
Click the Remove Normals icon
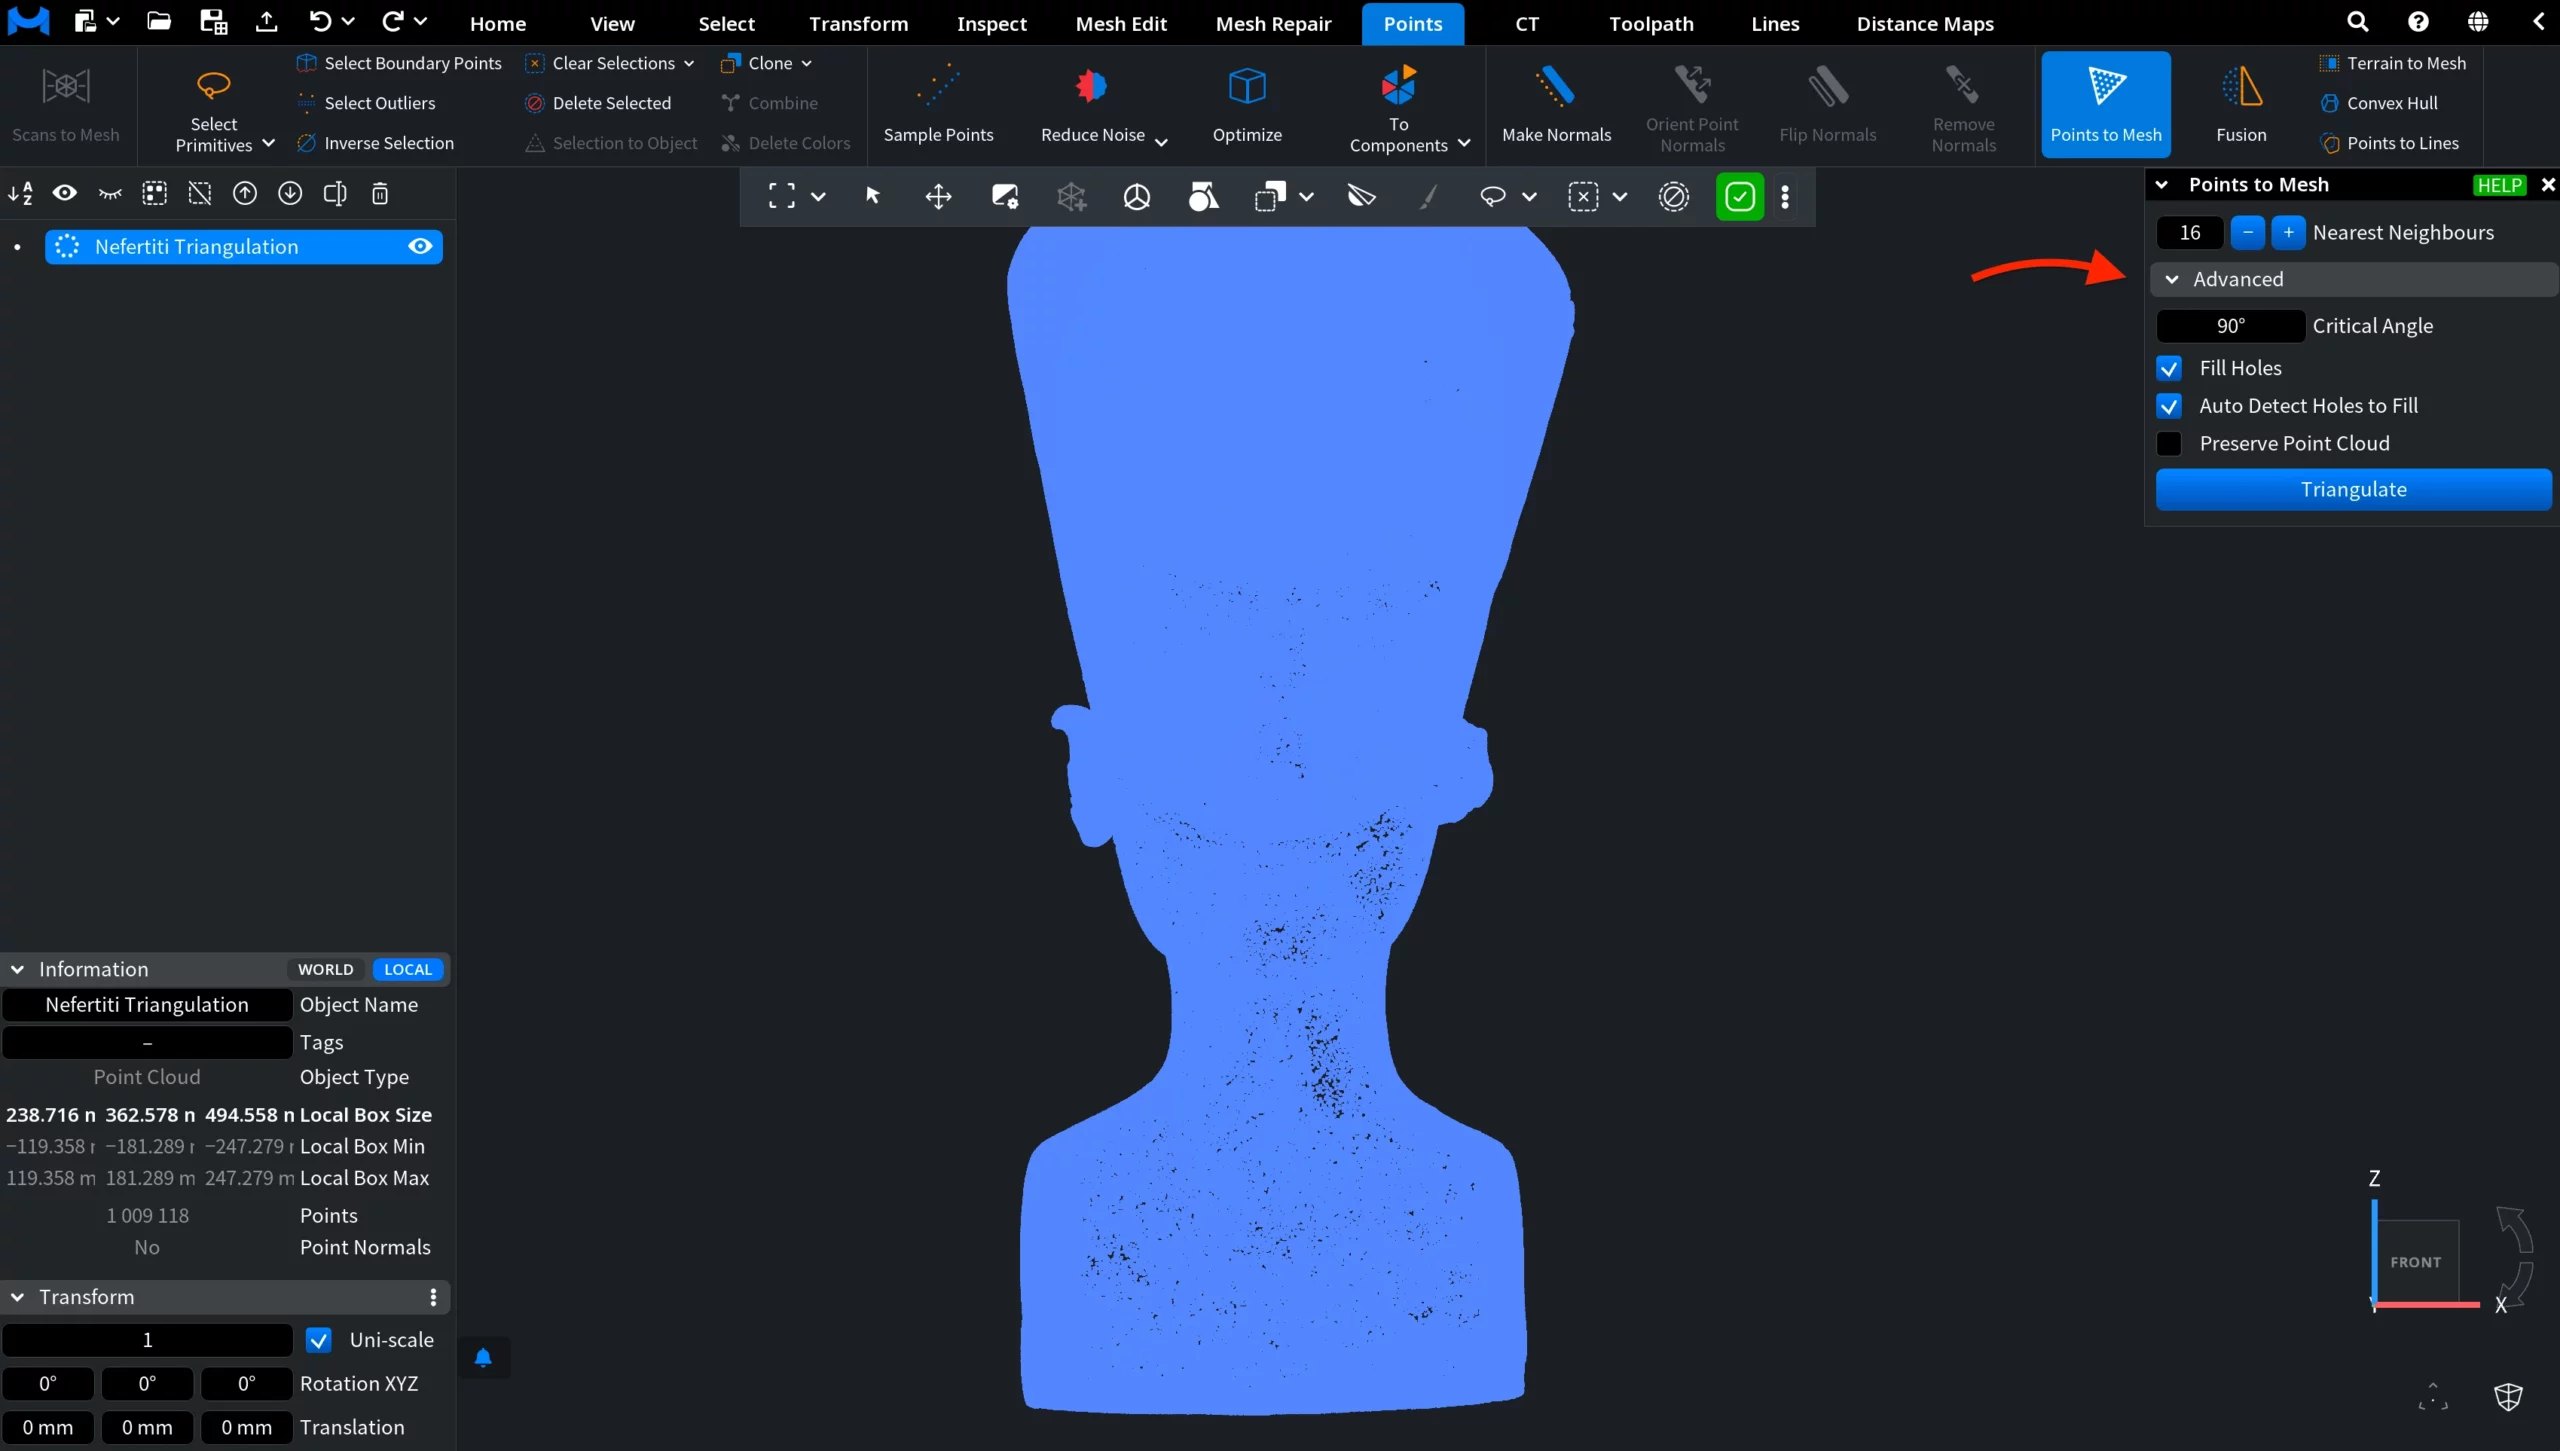(1963, 84)
